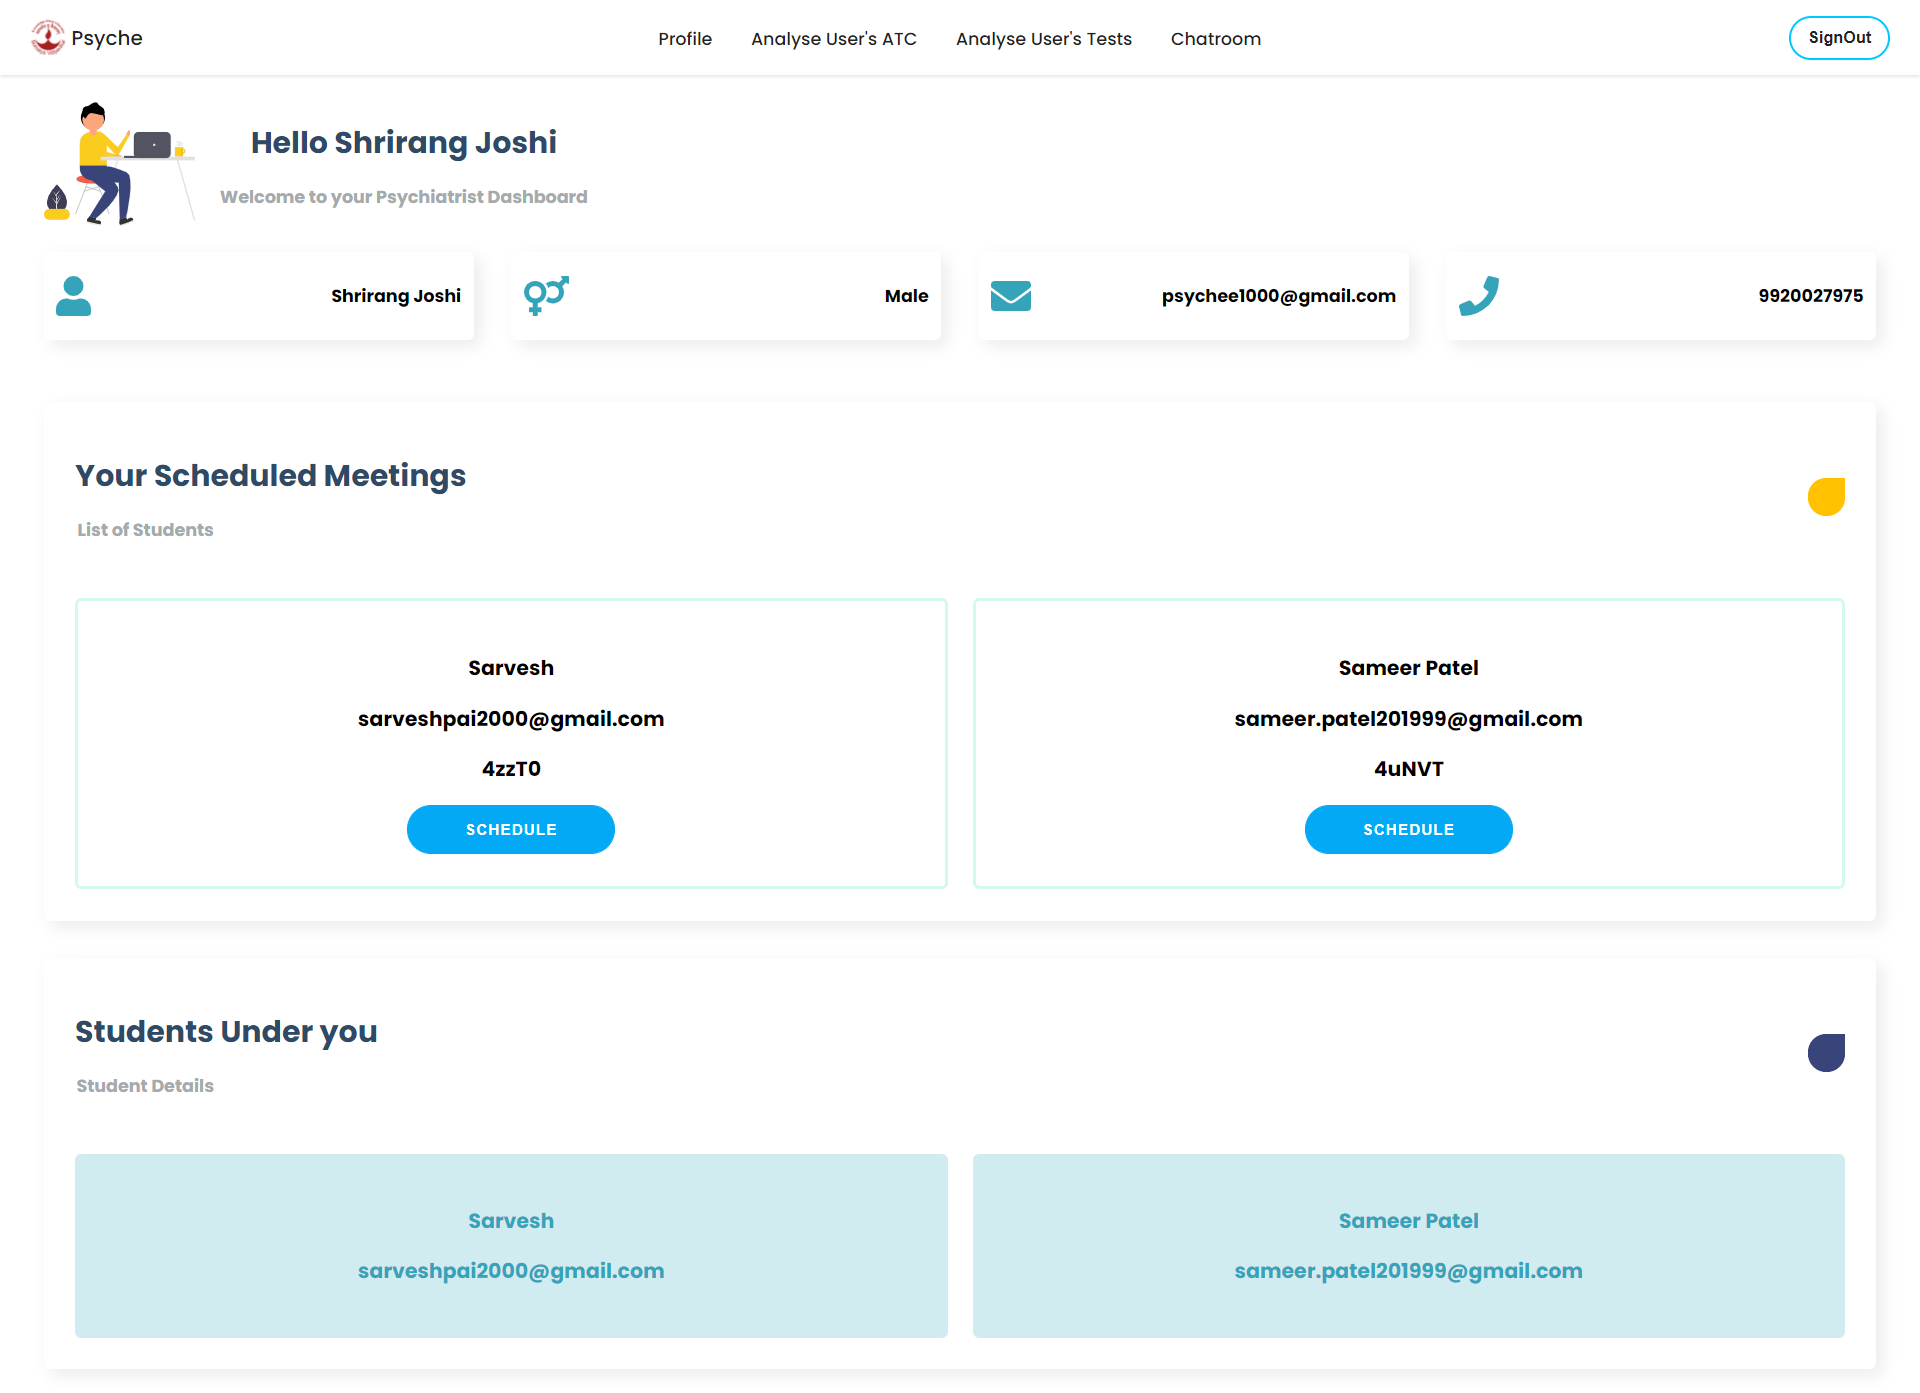Click the user profile icon beside Shrirang Joshi
1920x1393 pixels.
[73, 296]
